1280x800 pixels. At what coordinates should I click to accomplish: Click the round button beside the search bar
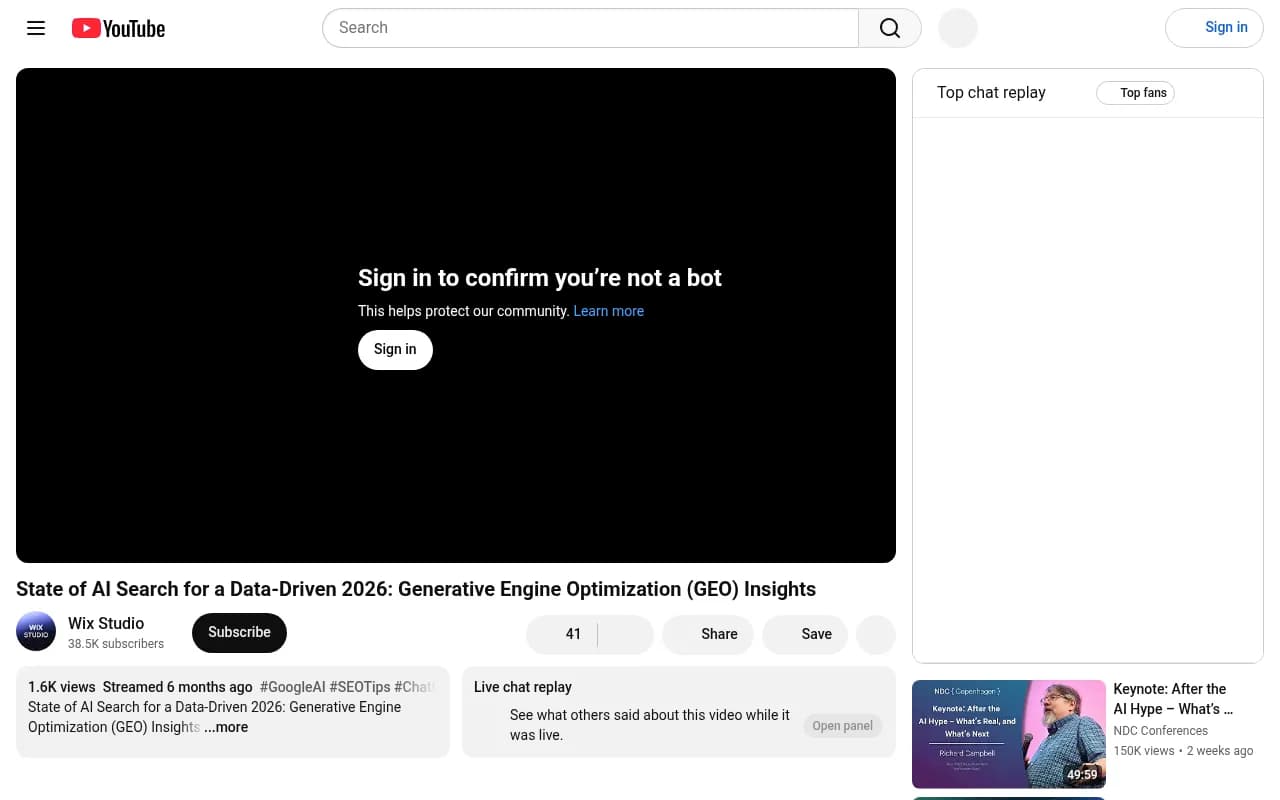point(958,28)
